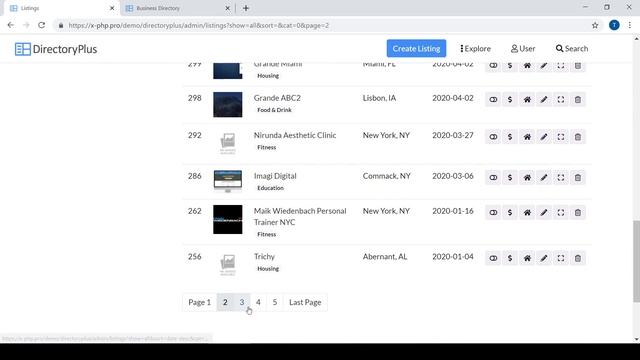Click the Education category tag
640x360 pixels.
click(x=270, y=188)
